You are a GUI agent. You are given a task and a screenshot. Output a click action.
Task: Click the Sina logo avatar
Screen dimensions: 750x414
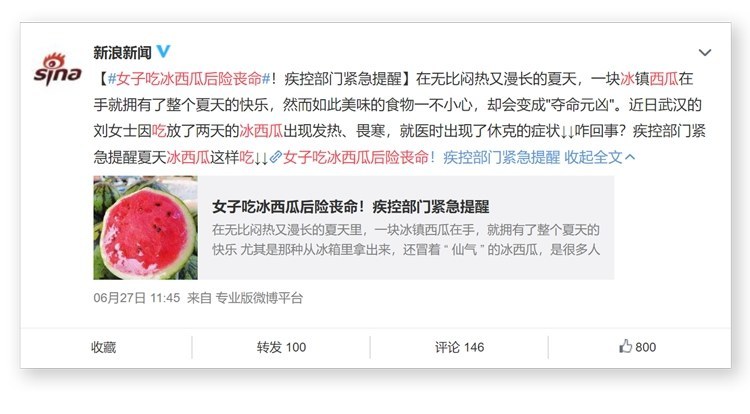coord(57,69)
